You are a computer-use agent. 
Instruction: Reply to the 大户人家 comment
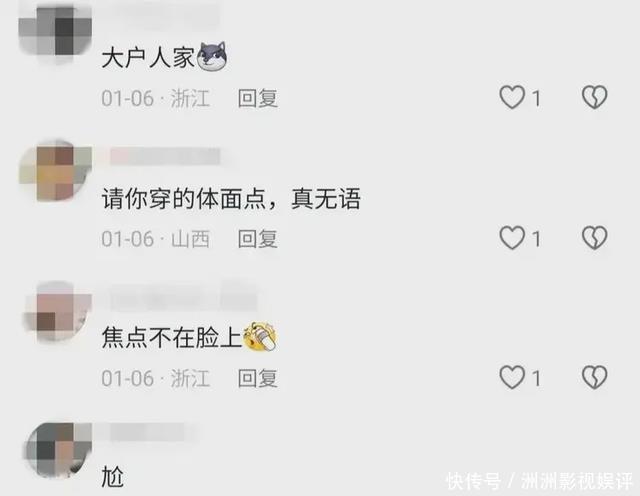pos(258,98)
